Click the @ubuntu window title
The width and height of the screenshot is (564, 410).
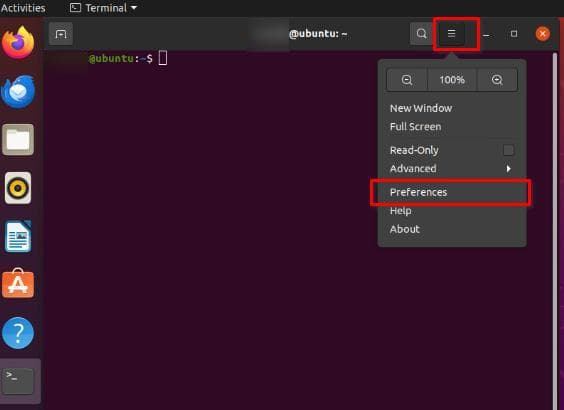(x=318, y=34)
